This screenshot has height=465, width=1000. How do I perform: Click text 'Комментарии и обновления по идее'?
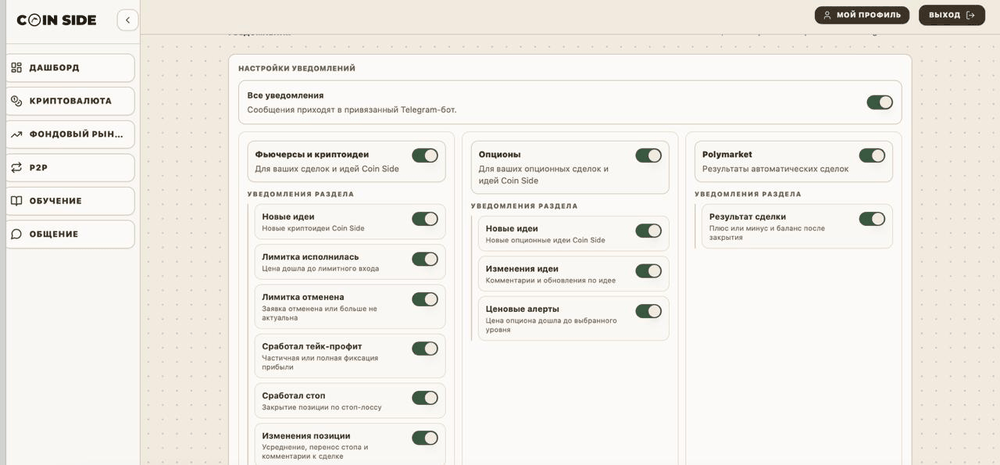coord(550,281)
